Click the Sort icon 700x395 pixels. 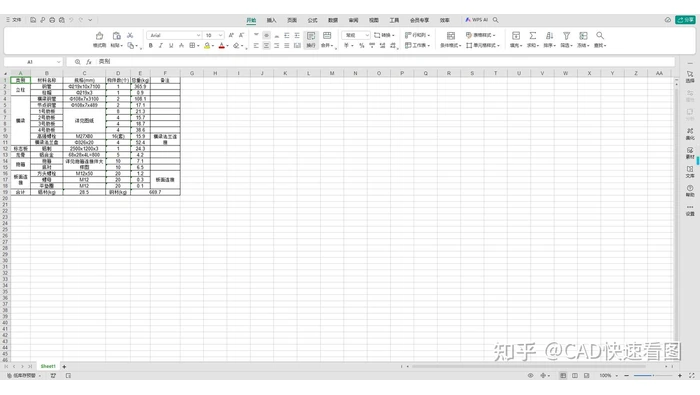[550, 36]
